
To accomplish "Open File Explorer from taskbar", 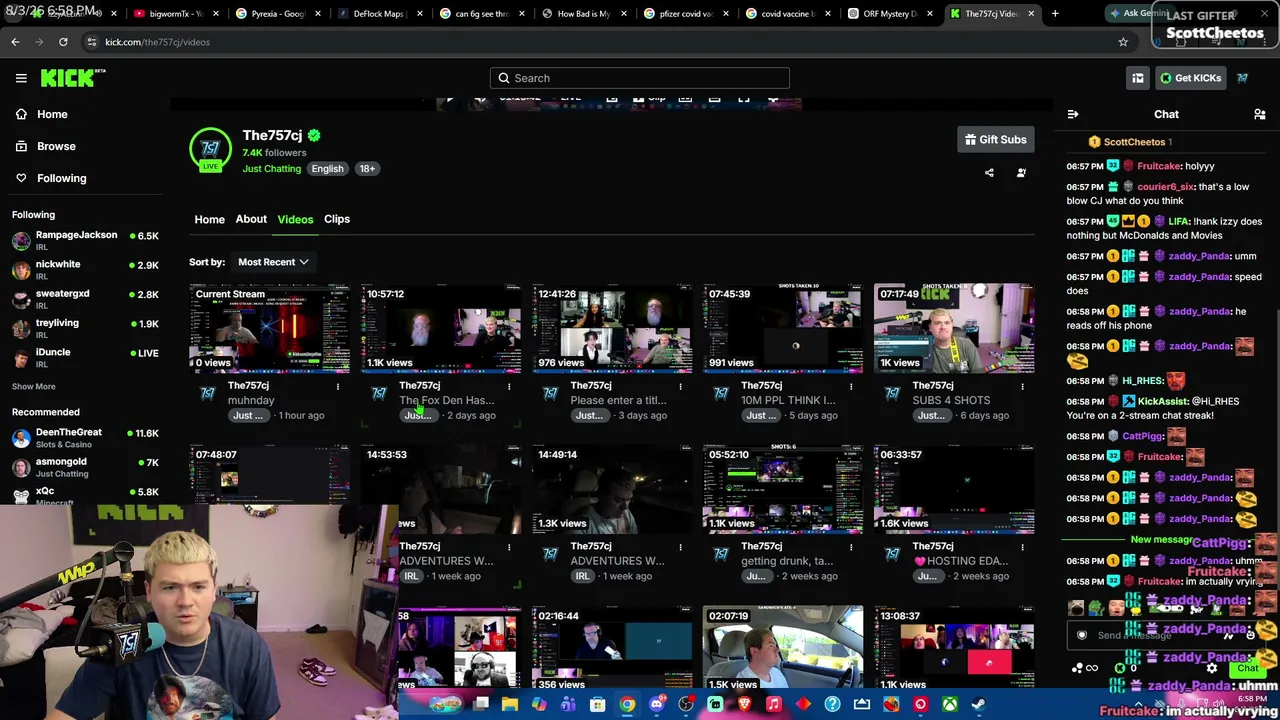I will (510, 705).
